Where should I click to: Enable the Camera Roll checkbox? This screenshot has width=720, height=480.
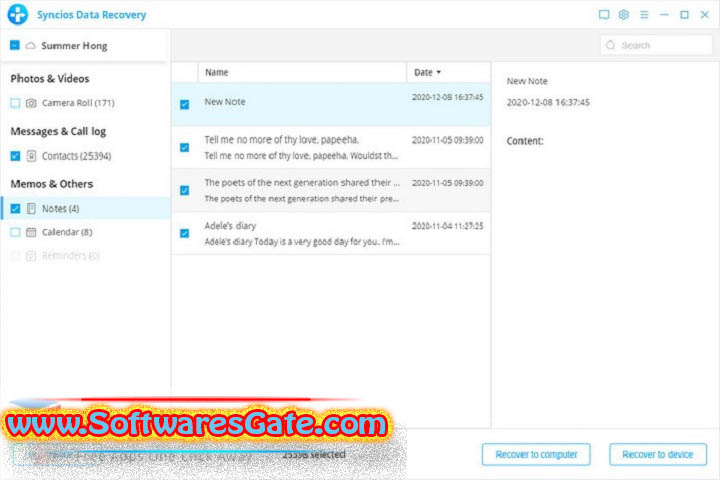[x=15, y=103]
